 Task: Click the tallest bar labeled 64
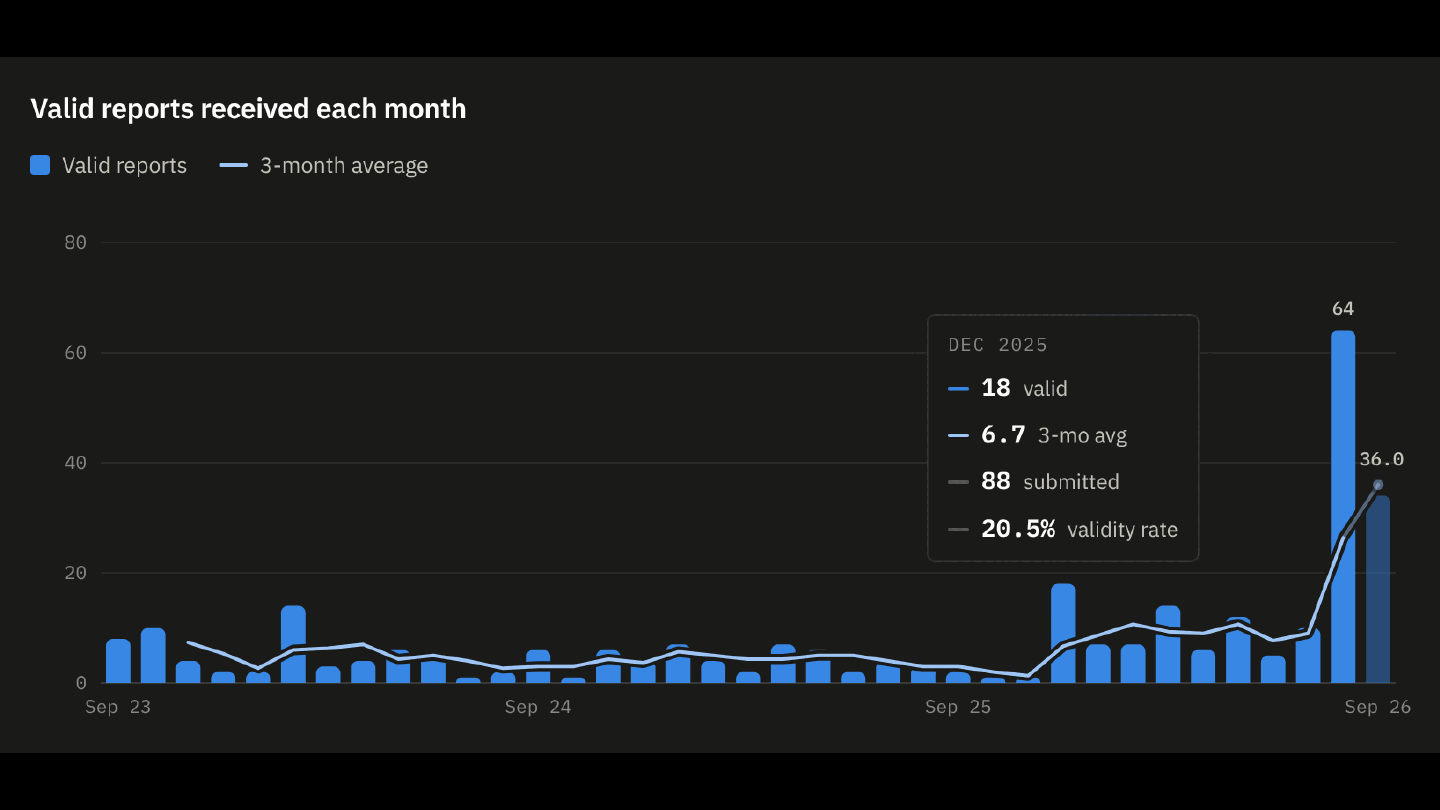(x=1343, y=507)
